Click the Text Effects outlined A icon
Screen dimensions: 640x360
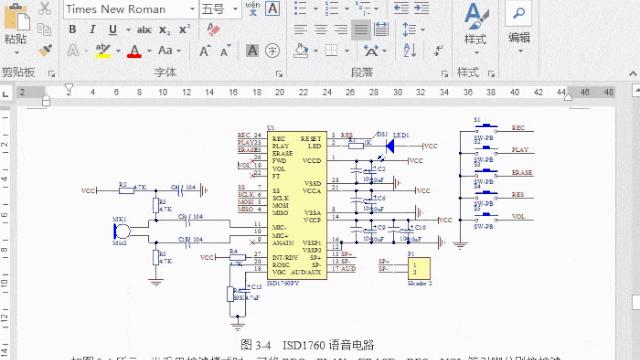[73, 50]
